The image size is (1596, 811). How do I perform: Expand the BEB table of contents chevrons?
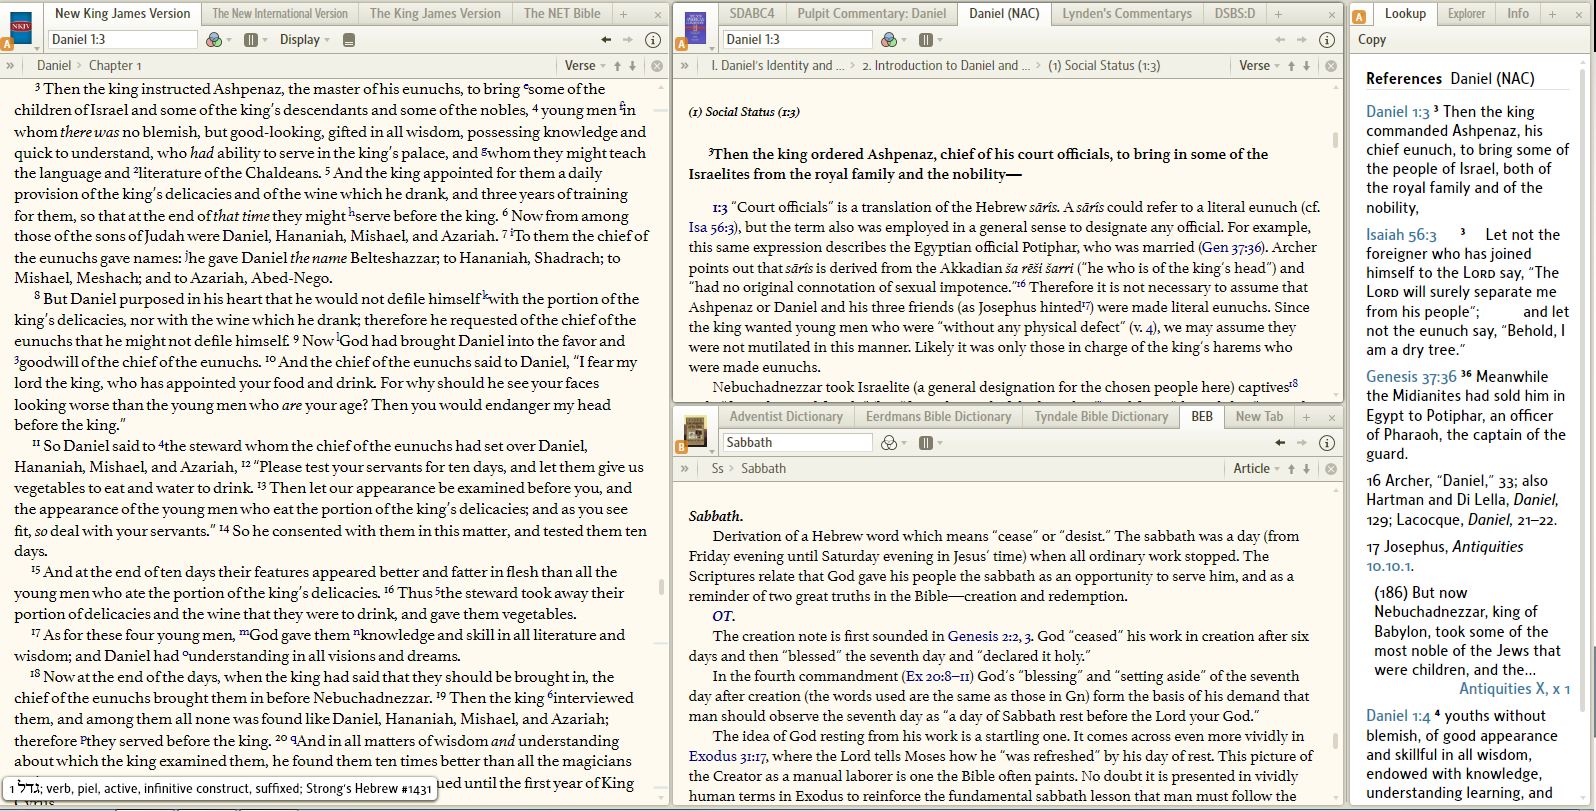pos(685,469)
